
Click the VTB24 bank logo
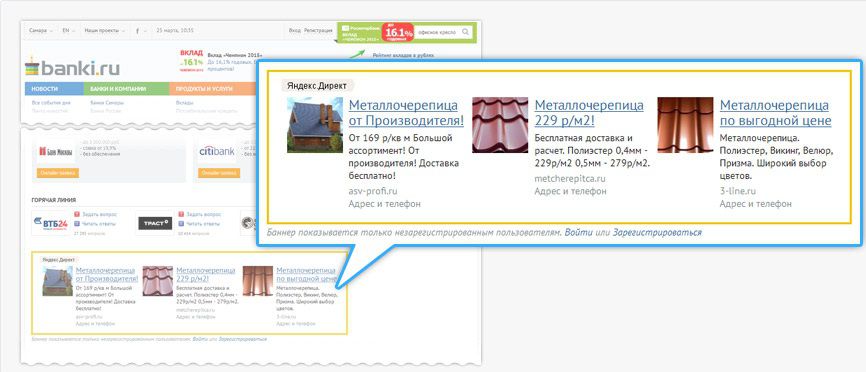(50, 222)
